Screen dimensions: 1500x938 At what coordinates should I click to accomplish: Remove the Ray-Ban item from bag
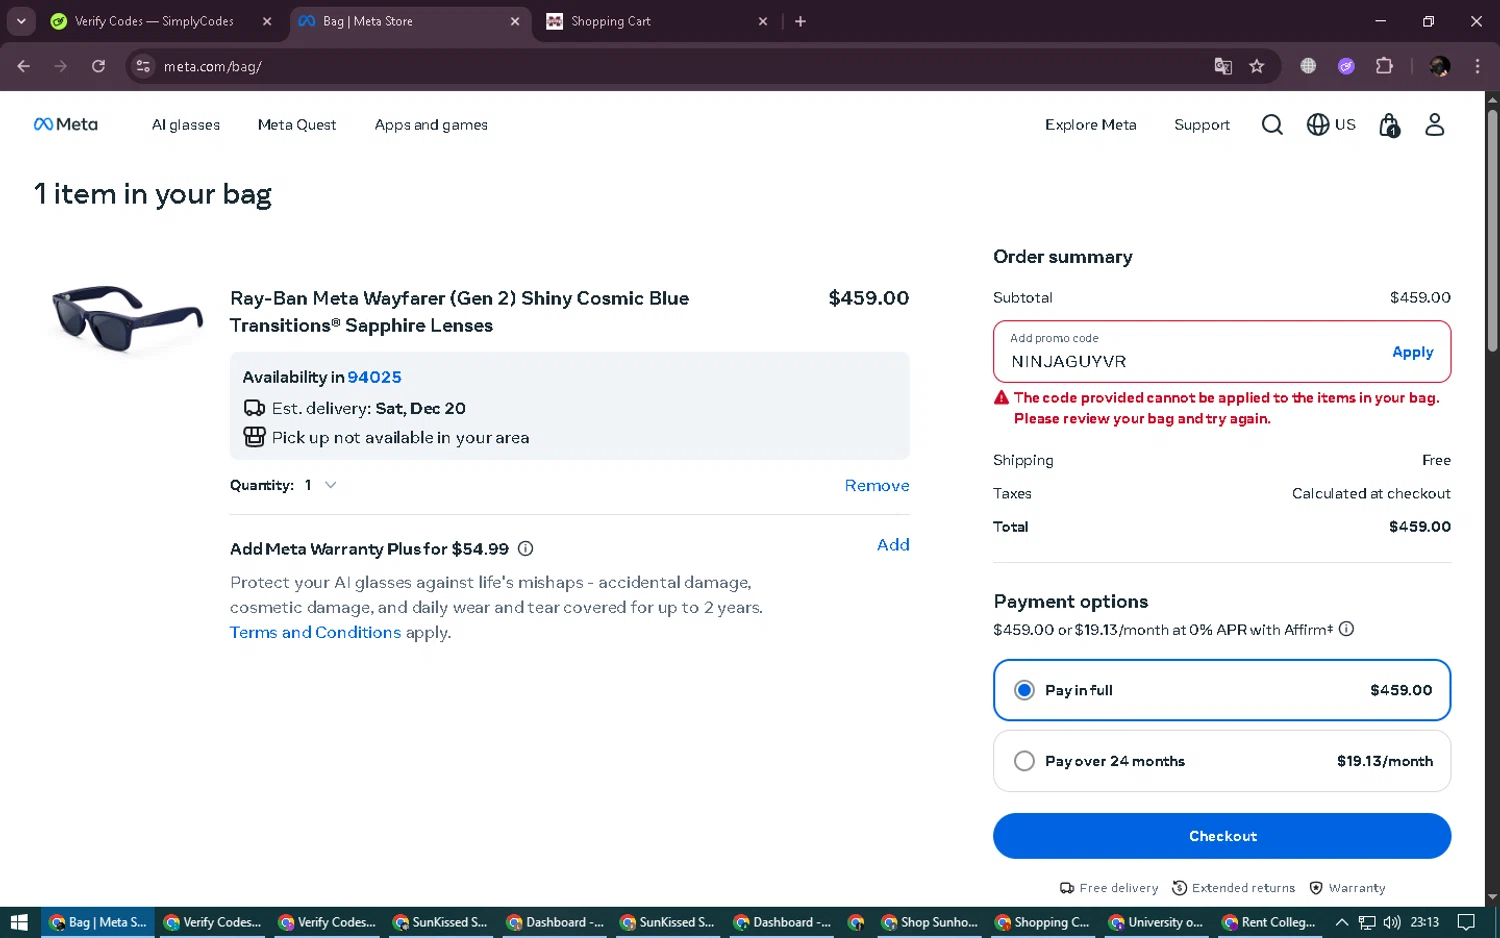(x=877, y=486)
